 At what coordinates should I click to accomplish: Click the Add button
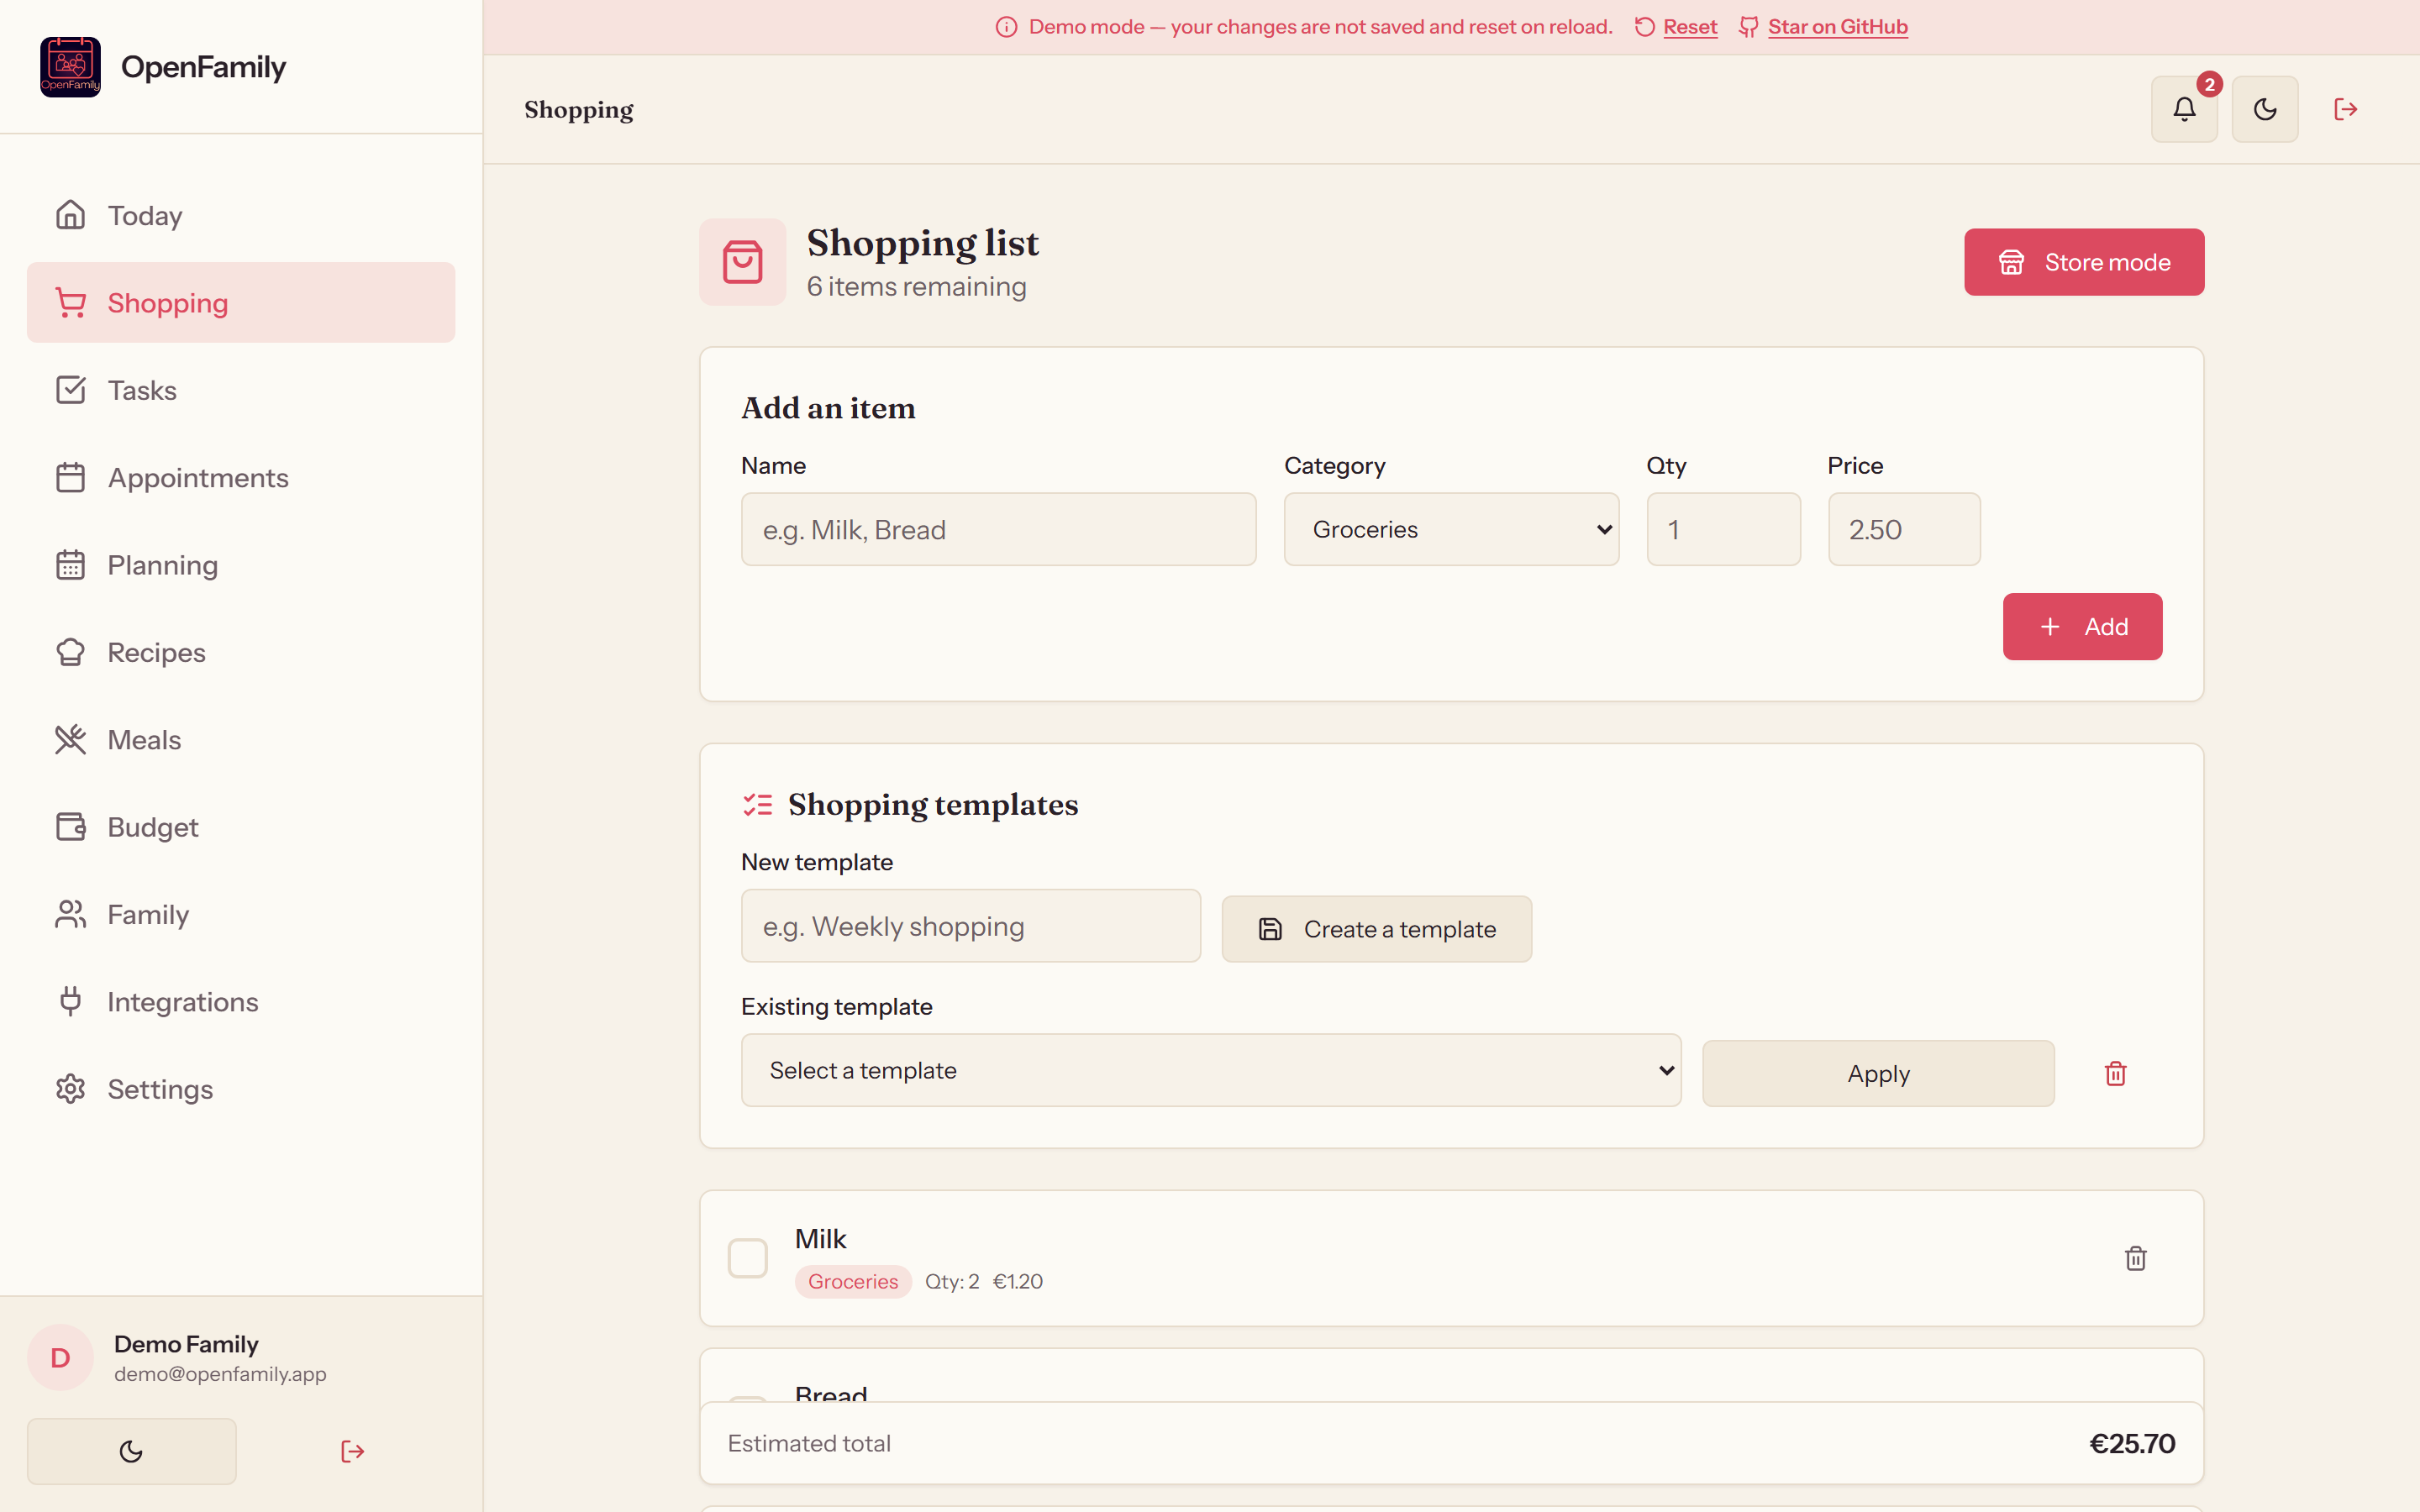(x=2082, y=626)
